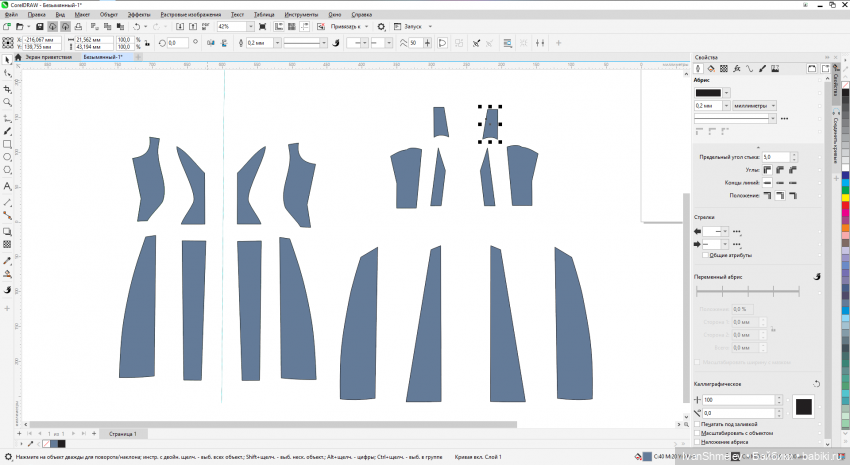Click the calligraphic nib shape preview square
This screenshot has height=465, width=850.
(x=803, y=406)
